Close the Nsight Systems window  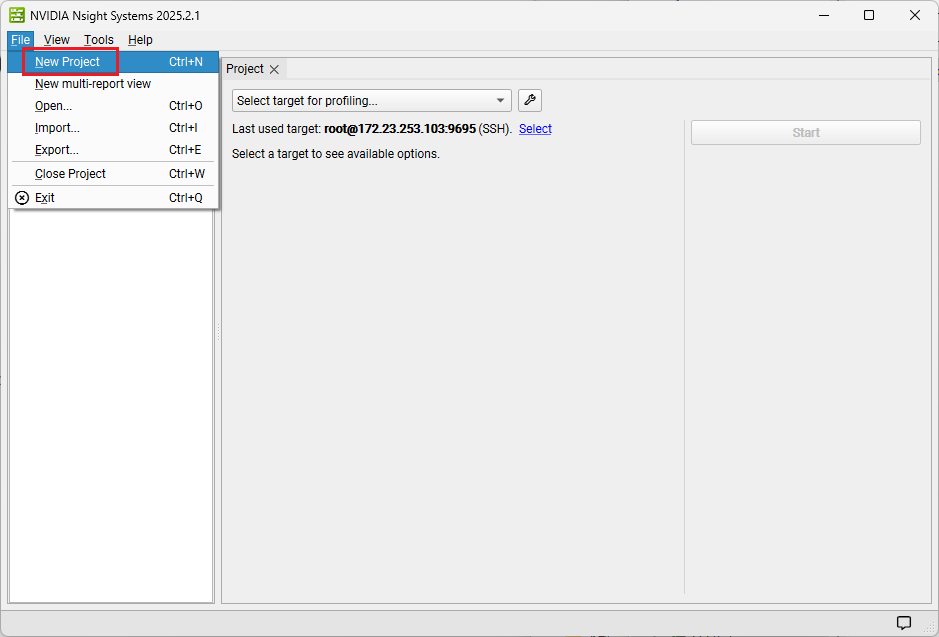pos(915,16)
